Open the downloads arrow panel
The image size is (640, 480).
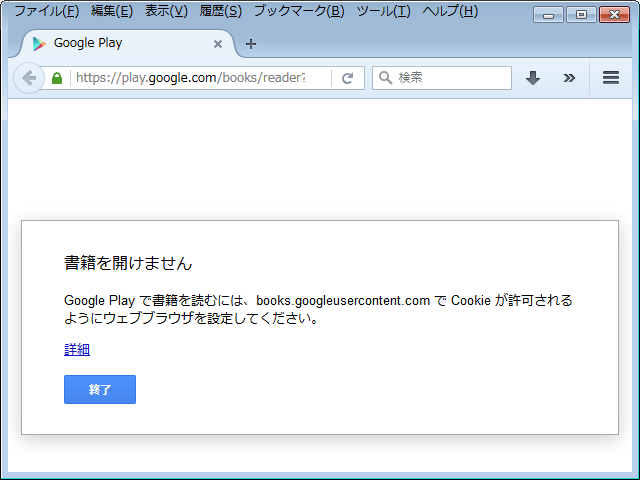[533, 78]
